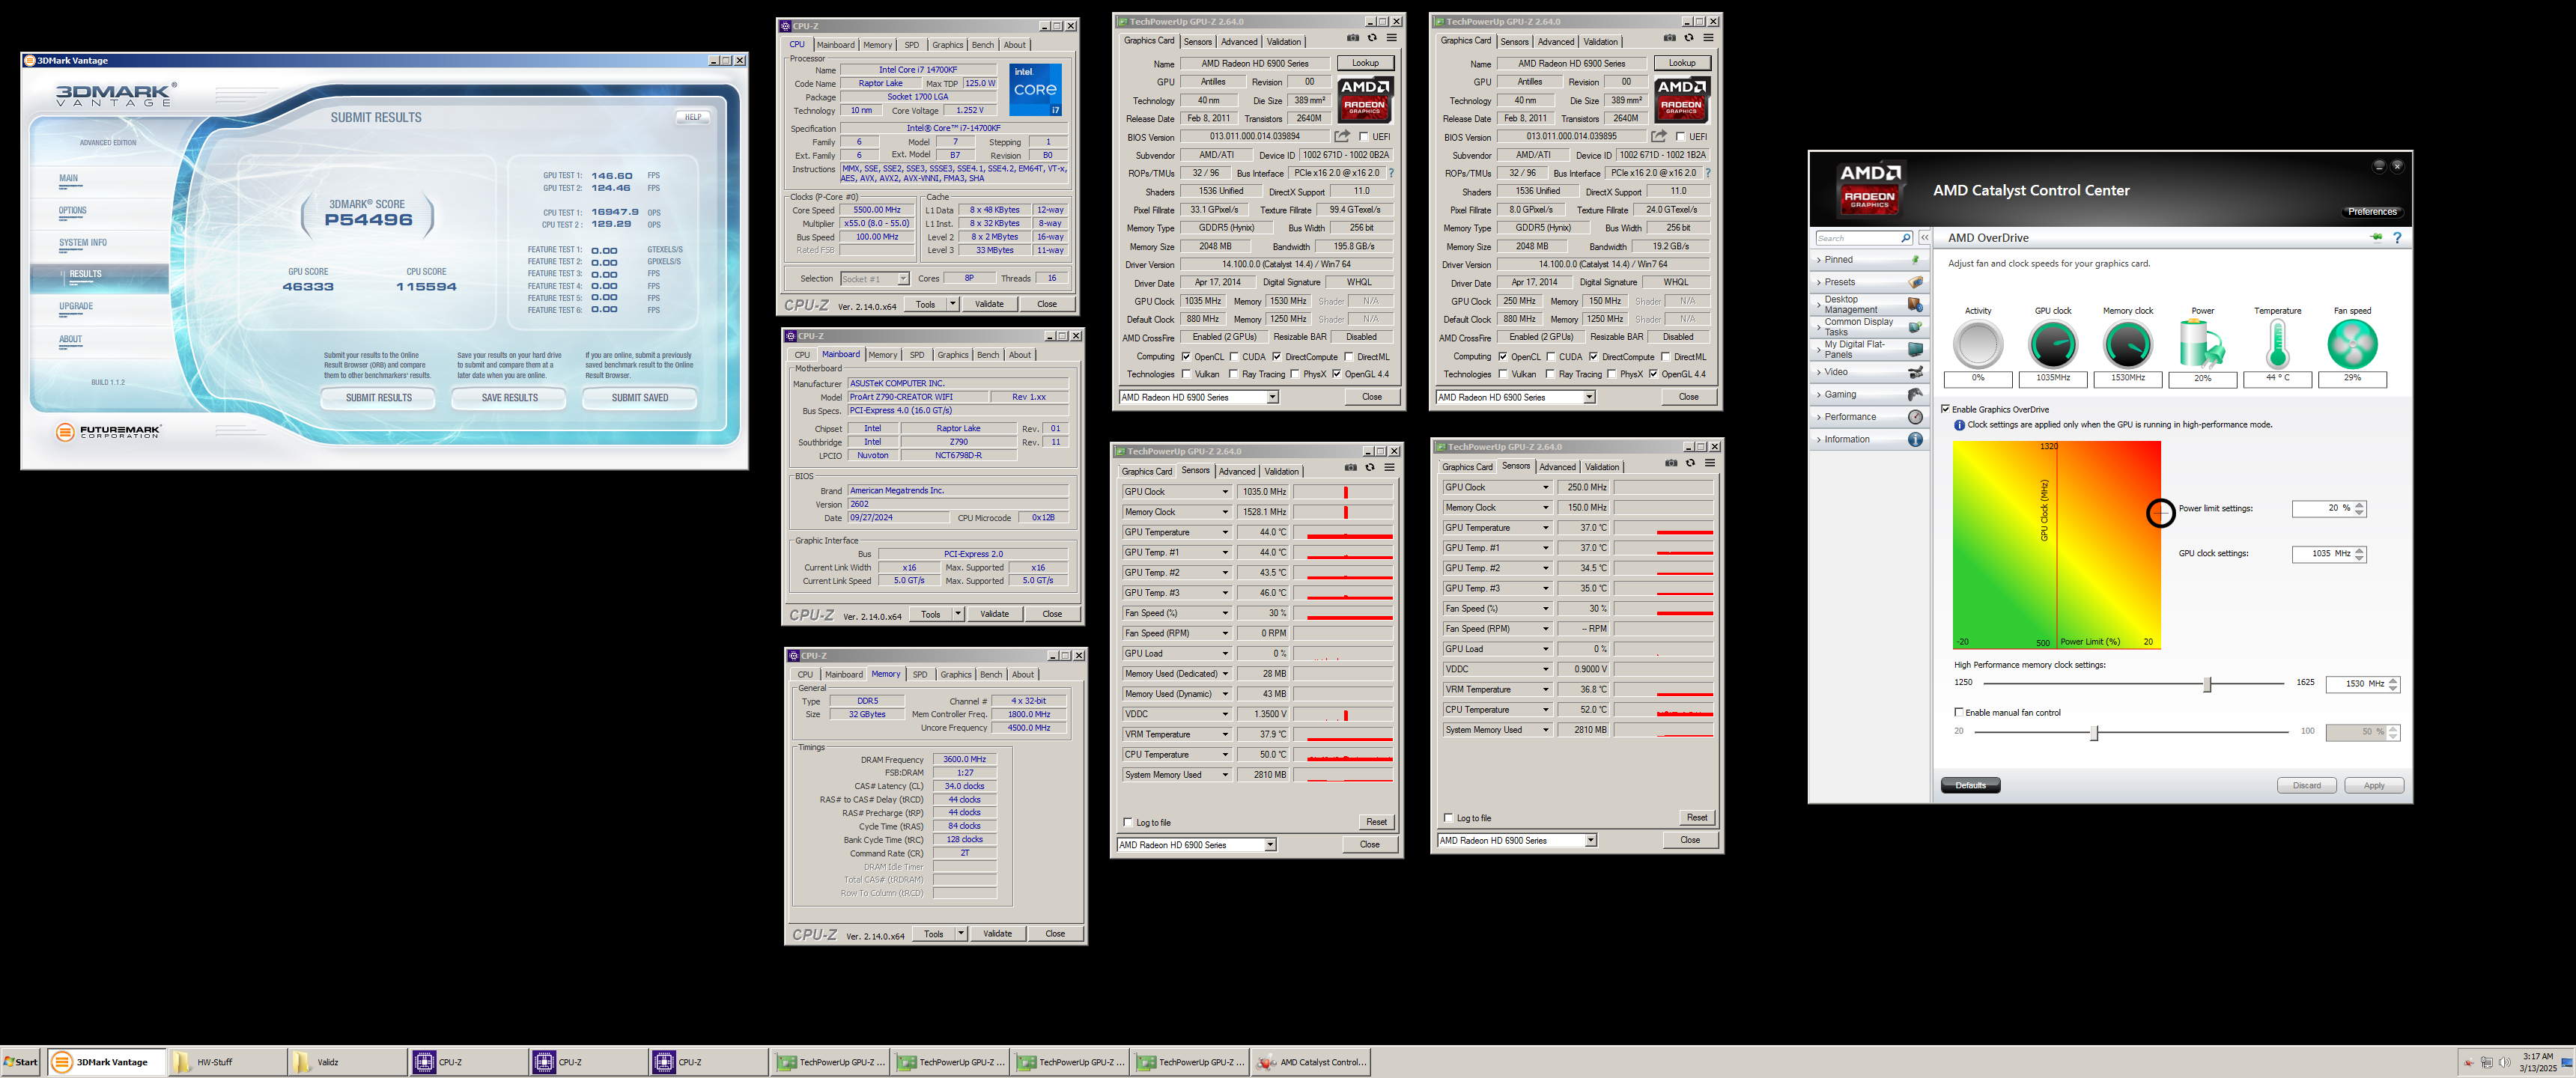The width and height of the screenshot is (2576, 1078).
Task: Click SUBMIT RESULTS button in 3DMark Vantage
Action: 379,398
